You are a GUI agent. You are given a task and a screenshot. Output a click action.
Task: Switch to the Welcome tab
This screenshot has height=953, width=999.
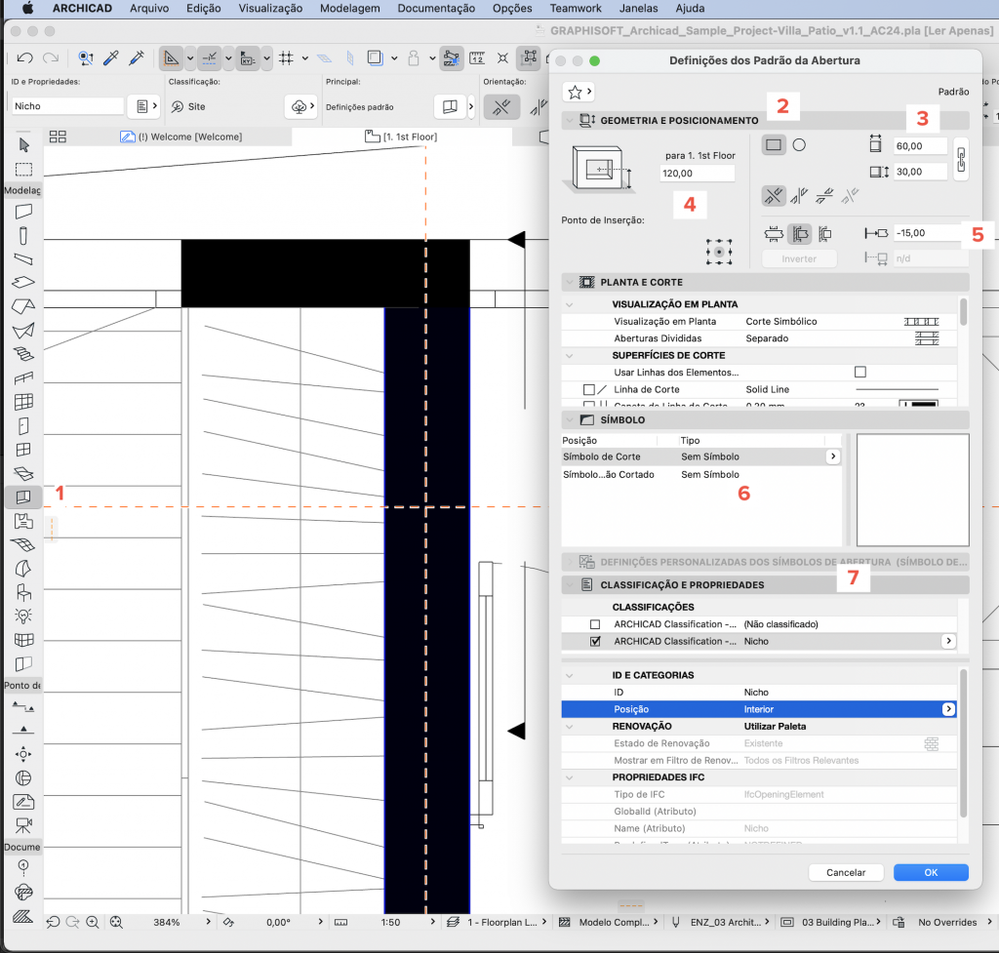tap(183, 136)
